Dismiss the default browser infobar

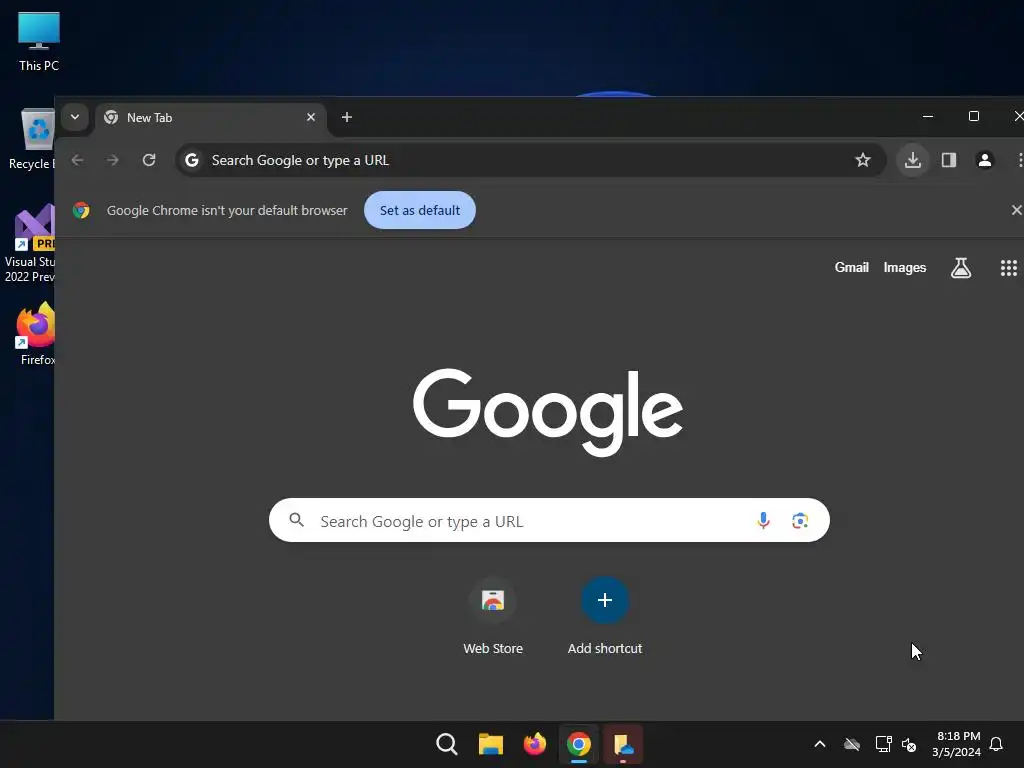1016,210
